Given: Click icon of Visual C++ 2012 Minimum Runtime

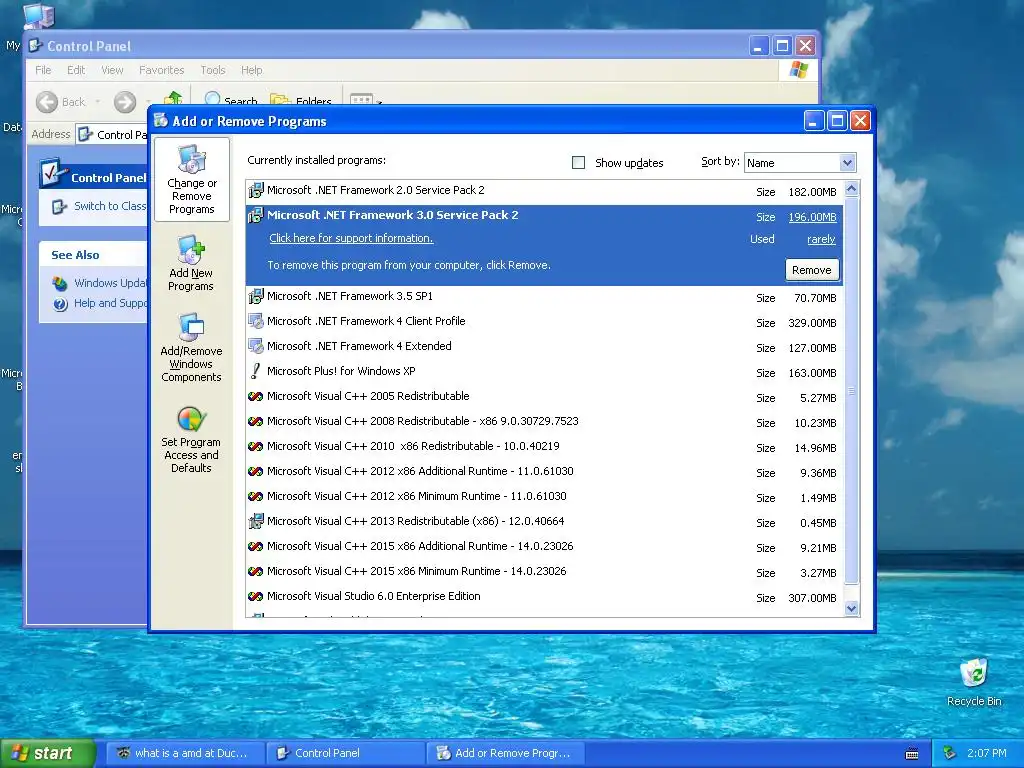Looking at the screenshot, I should (255, 496).
